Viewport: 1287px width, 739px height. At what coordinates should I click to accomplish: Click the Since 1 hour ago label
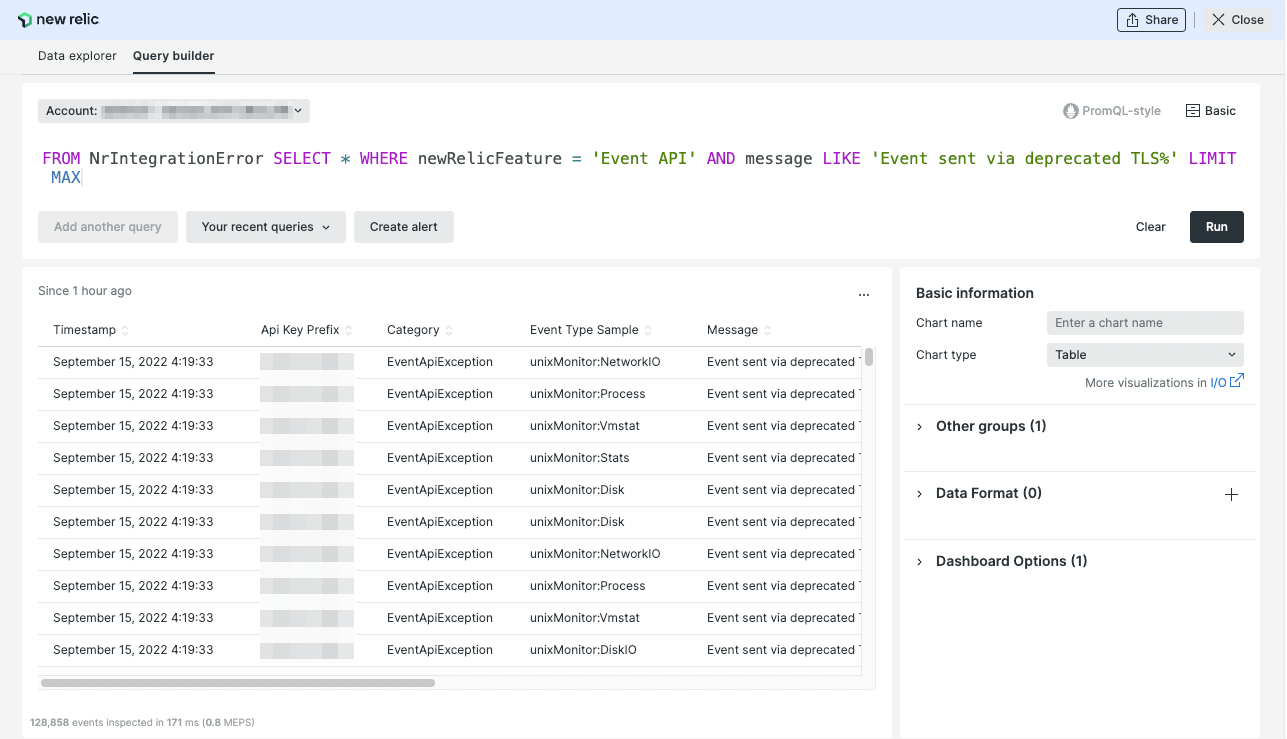[85, 291]
